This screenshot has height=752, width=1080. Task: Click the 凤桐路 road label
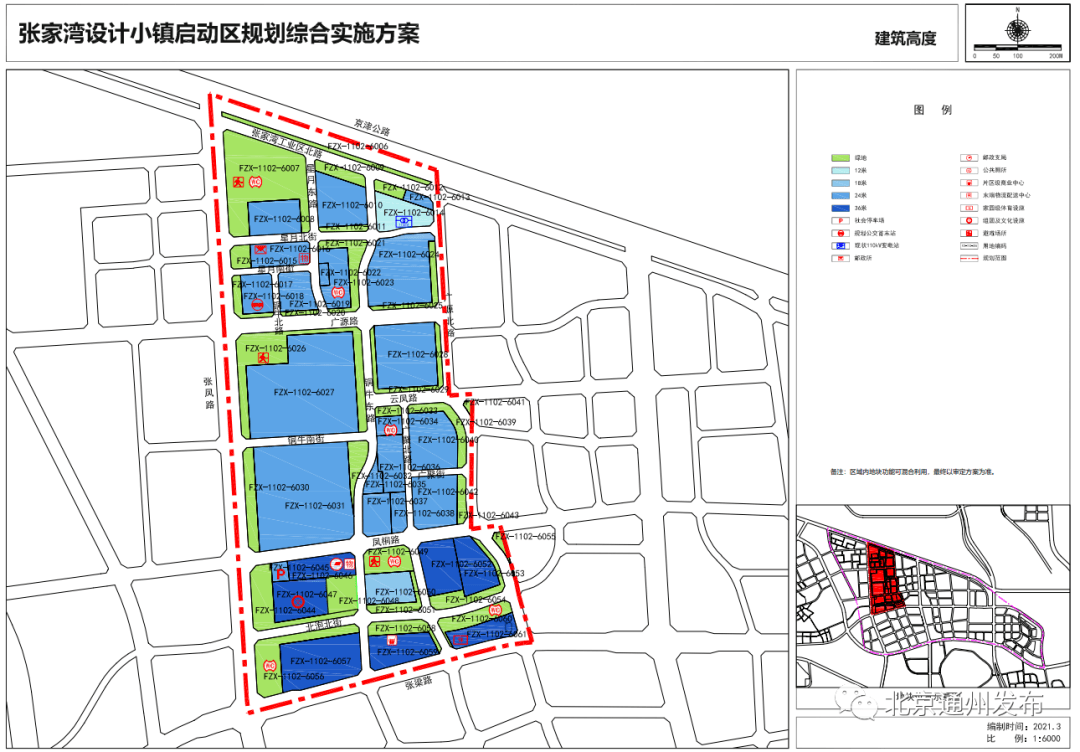click(x=386, y=542)
